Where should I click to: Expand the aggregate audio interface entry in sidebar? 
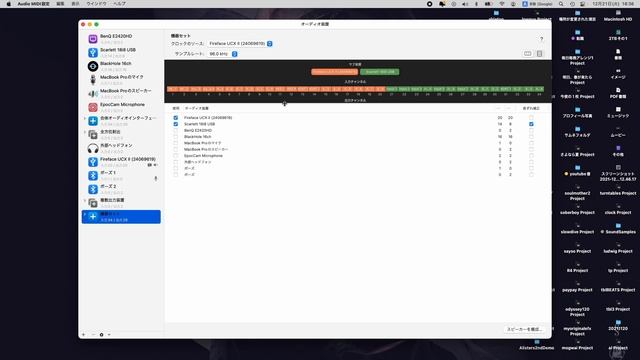click(85, 118)
